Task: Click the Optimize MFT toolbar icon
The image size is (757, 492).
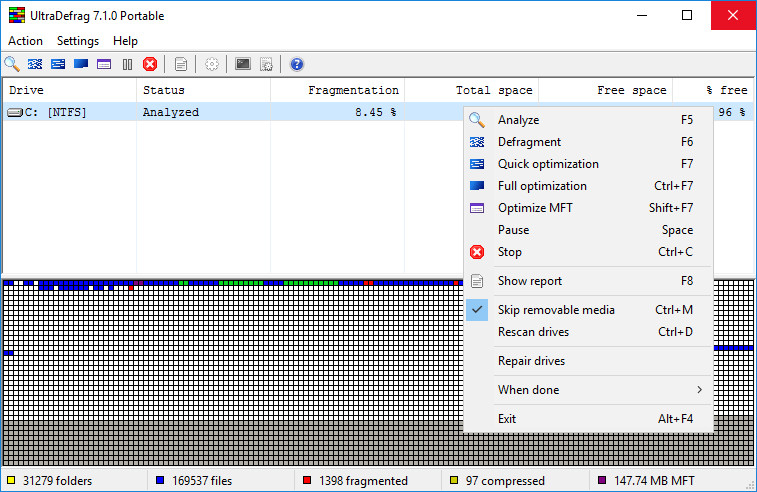Action: (104, 64)
